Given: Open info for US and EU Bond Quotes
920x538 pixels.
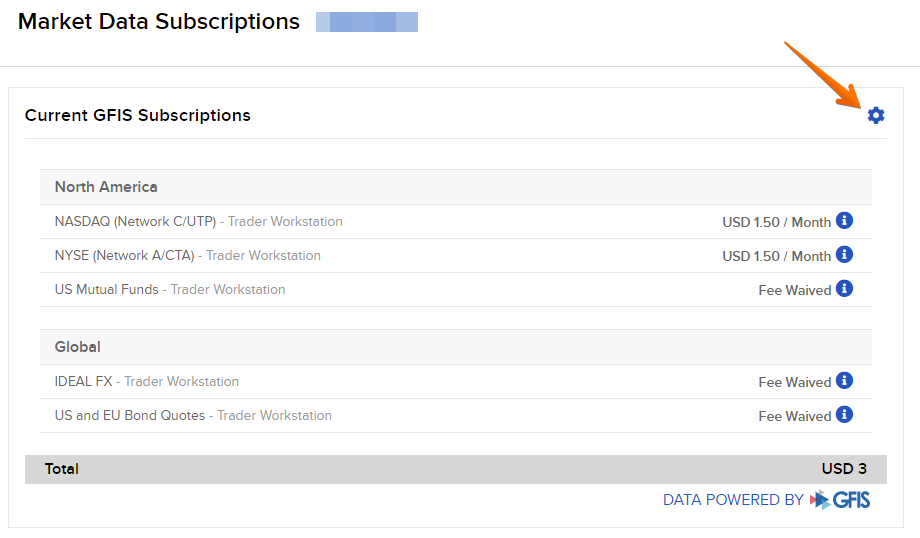Looking at the screenshot, I should pos(844,415).
